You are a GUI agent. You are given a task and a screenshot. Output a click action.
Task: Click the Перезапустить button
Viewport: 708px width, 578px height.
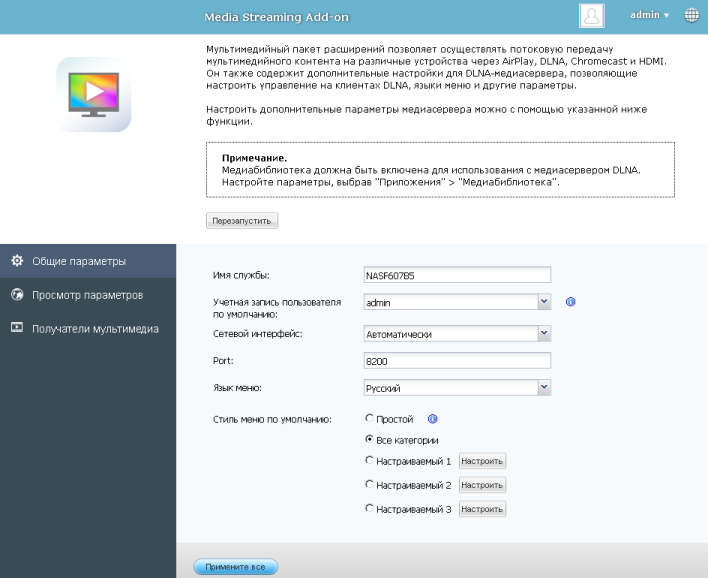pyautogui.click(x=242, y=221)
